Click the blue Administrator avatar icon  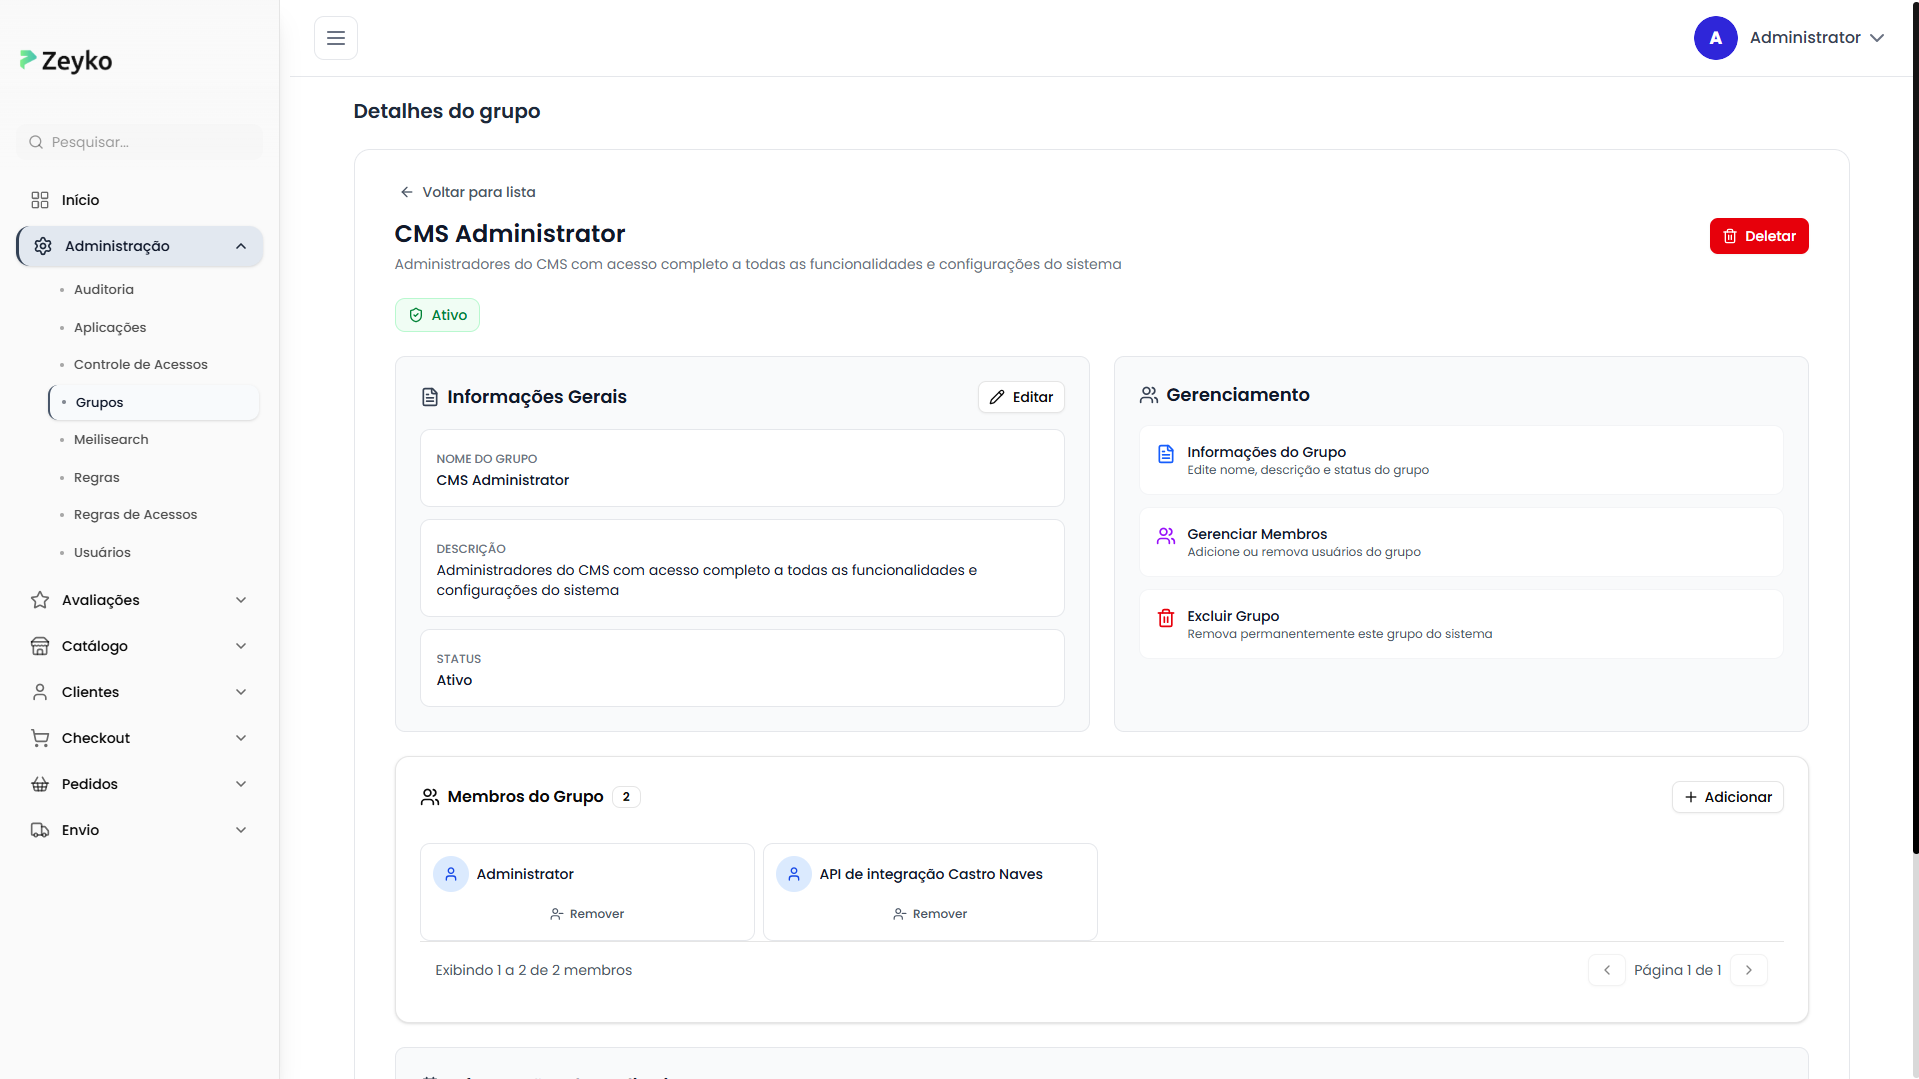[x=1715, y=38]
